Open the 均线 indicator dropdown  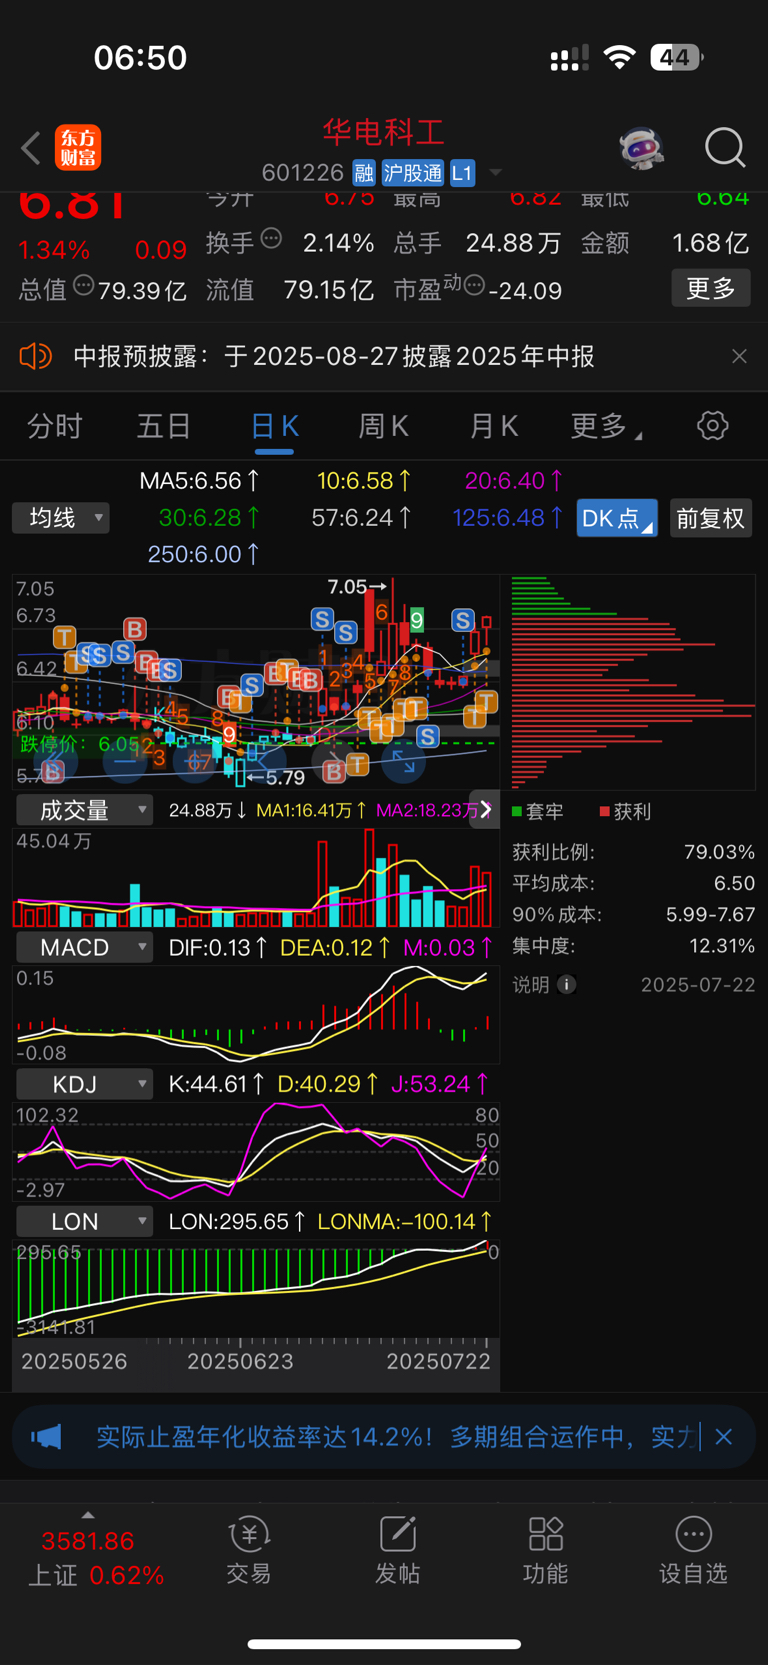click(61, 518)
